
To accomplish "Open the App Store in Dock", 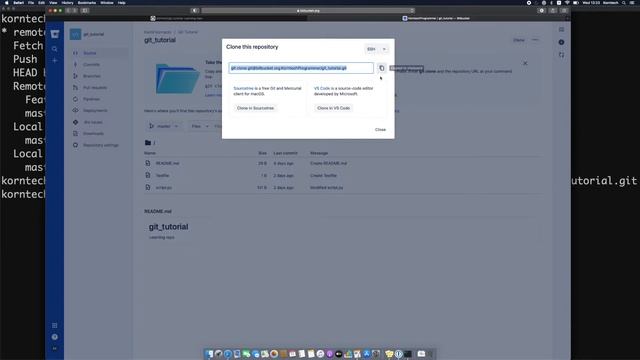I will click(367, 354).
